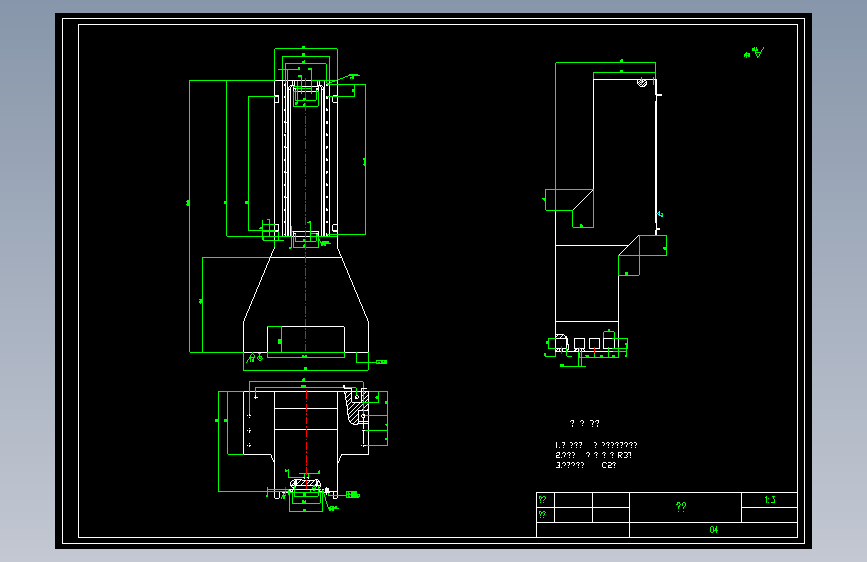
Task: Click the surface roughness symbol at top right corner
Action: click(755, 53)
